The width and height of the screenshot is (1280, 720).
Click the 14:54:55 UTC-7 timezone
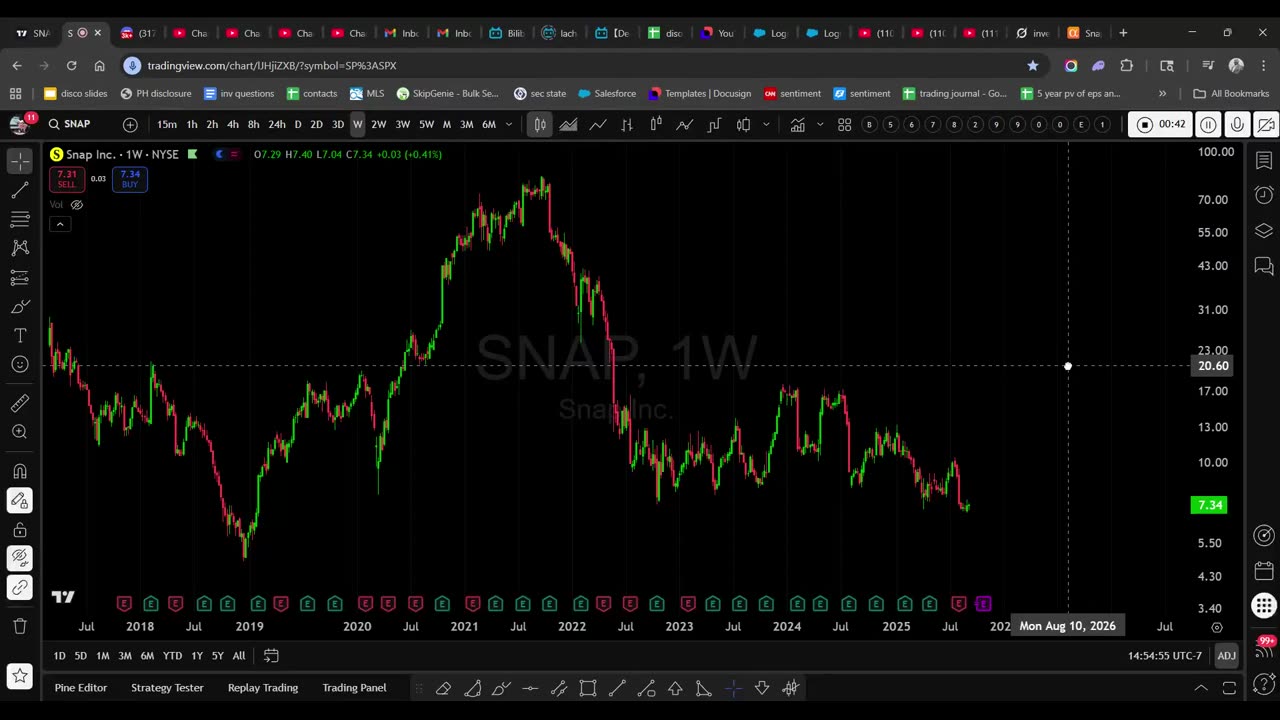(x=1165, y=656)
